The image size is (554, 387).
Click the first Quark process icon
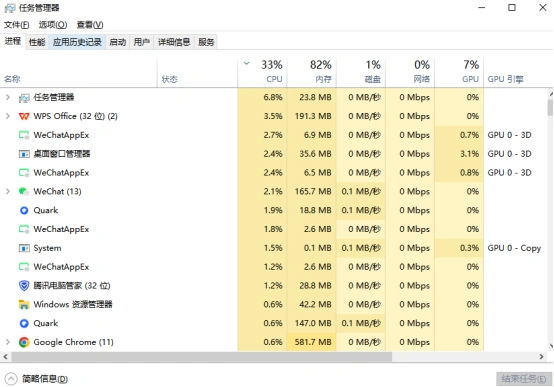coord(24,211)
